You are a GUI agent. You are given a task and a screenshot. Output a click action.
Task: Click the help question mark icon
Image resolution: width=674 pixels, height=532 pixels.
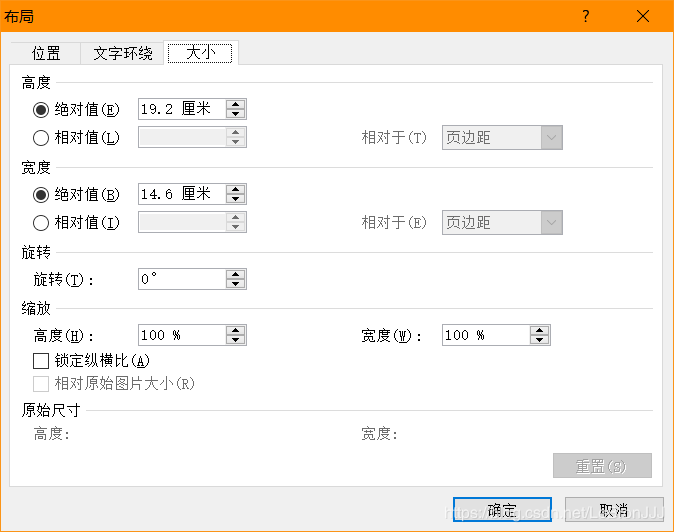point(585,16)
